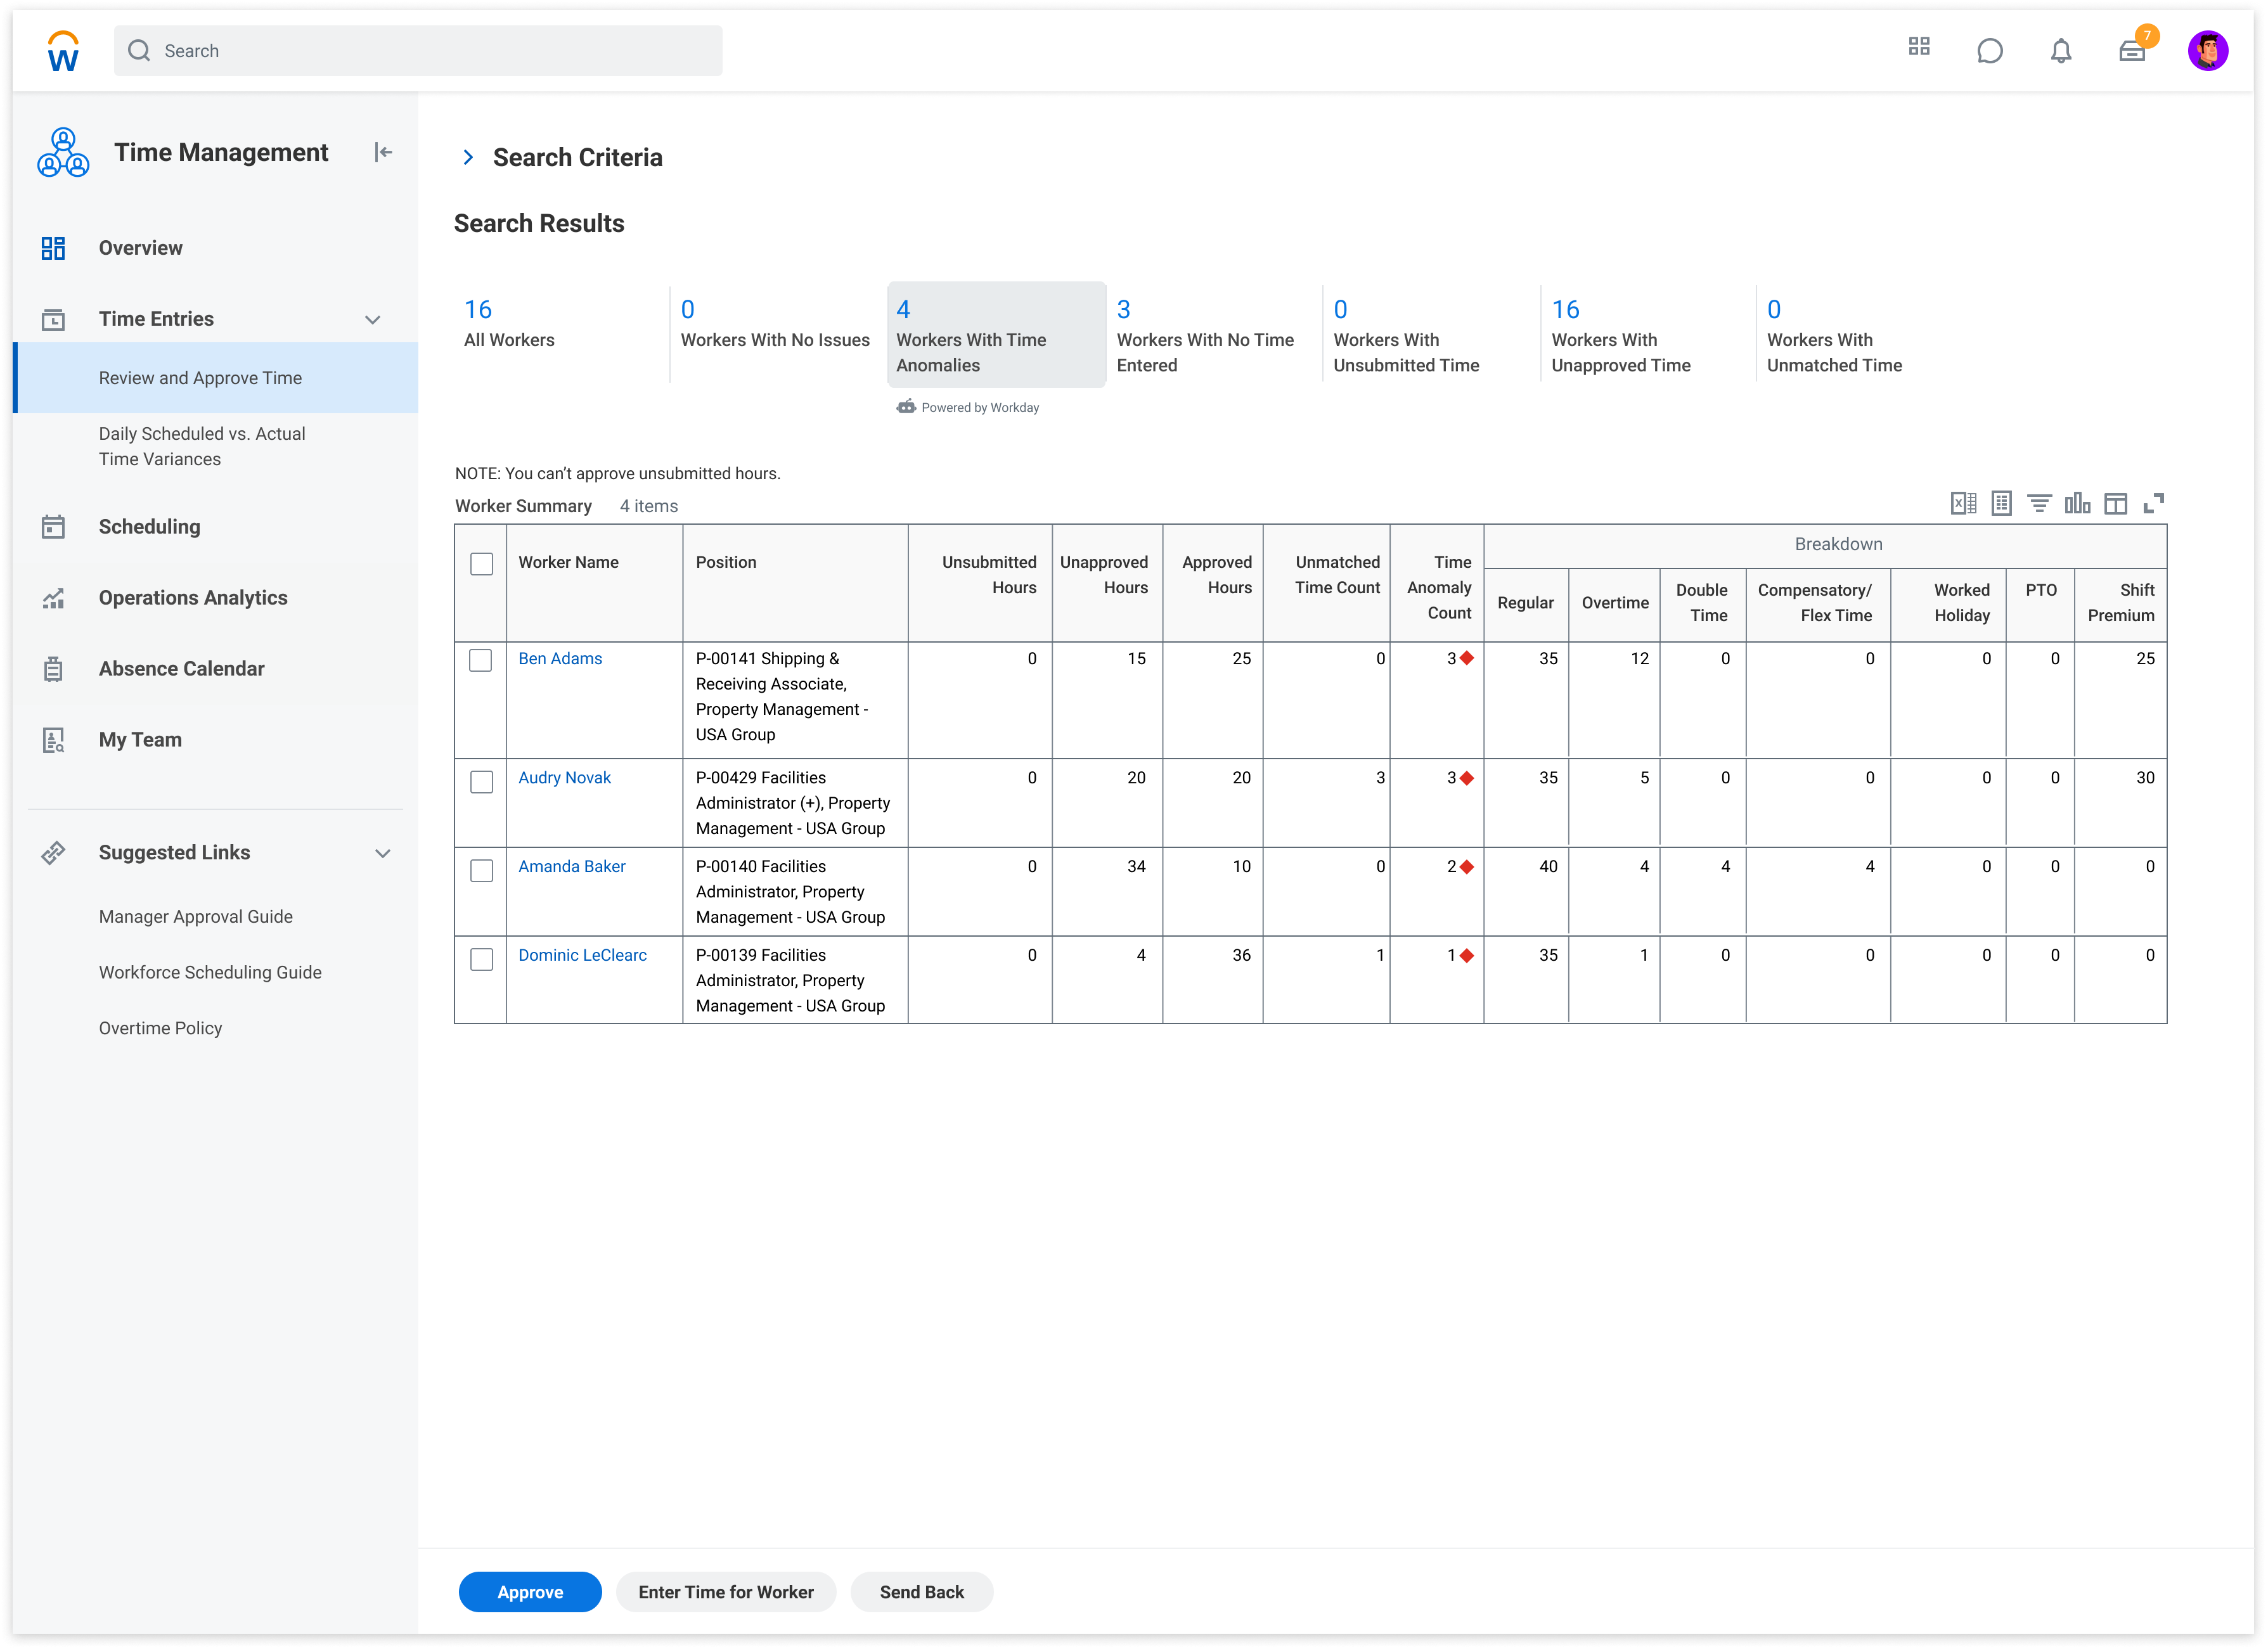Open notifications bell icon
2268x1649 pixels.
click(x=2060, y=50)
